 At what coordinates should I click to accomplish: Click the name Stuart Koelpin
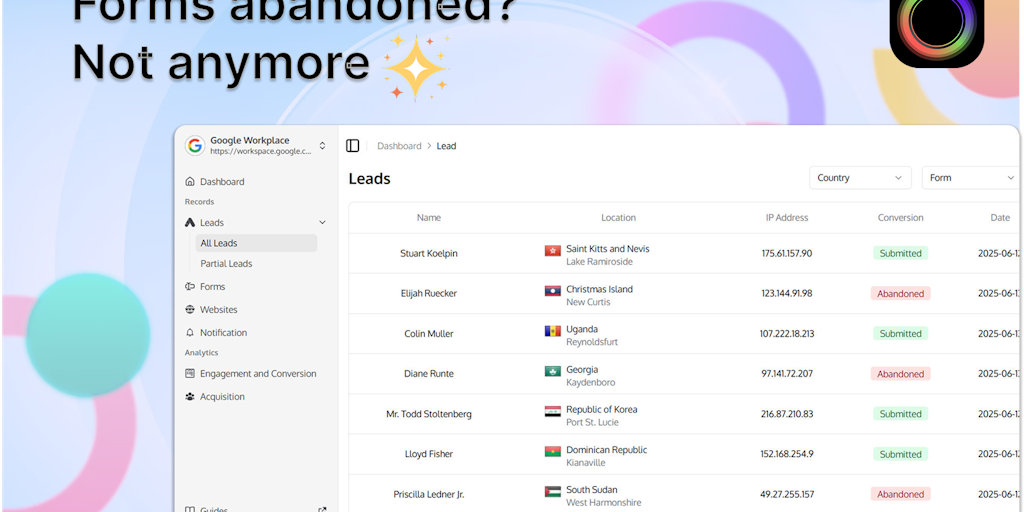coord(429,253)
